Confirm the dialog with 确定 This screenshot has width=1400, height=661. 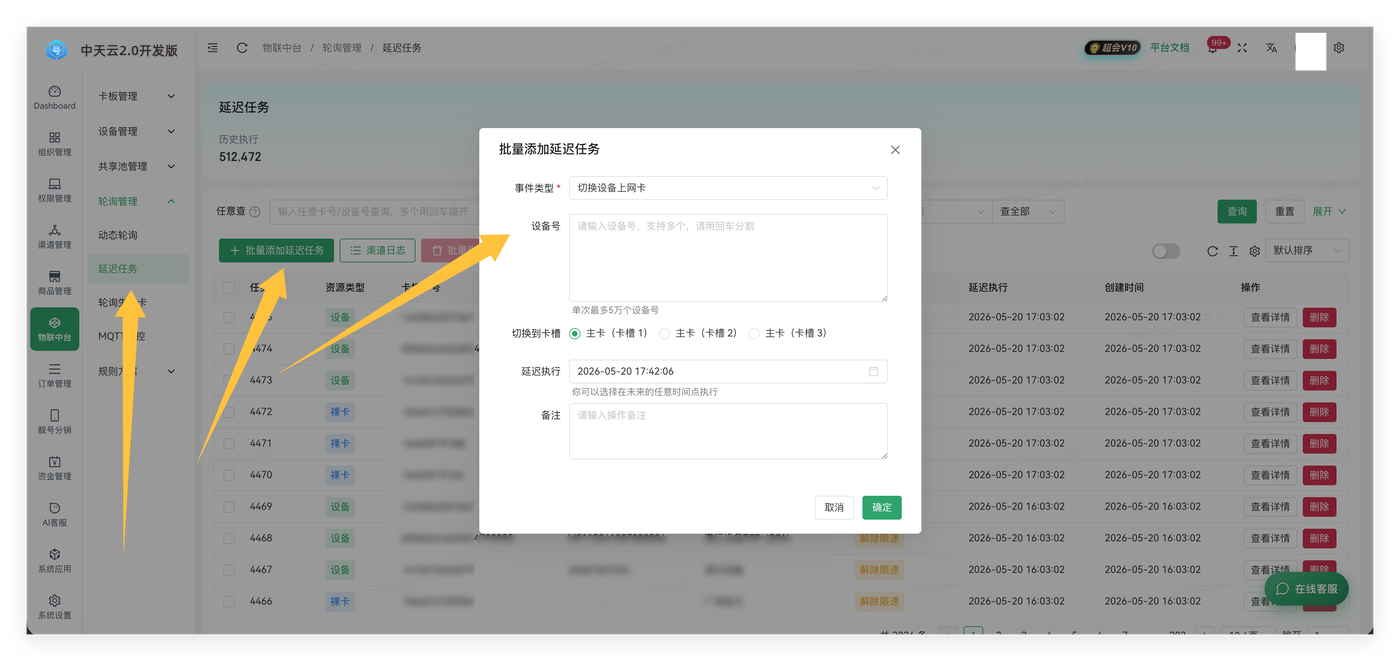(x=882, y=508)
